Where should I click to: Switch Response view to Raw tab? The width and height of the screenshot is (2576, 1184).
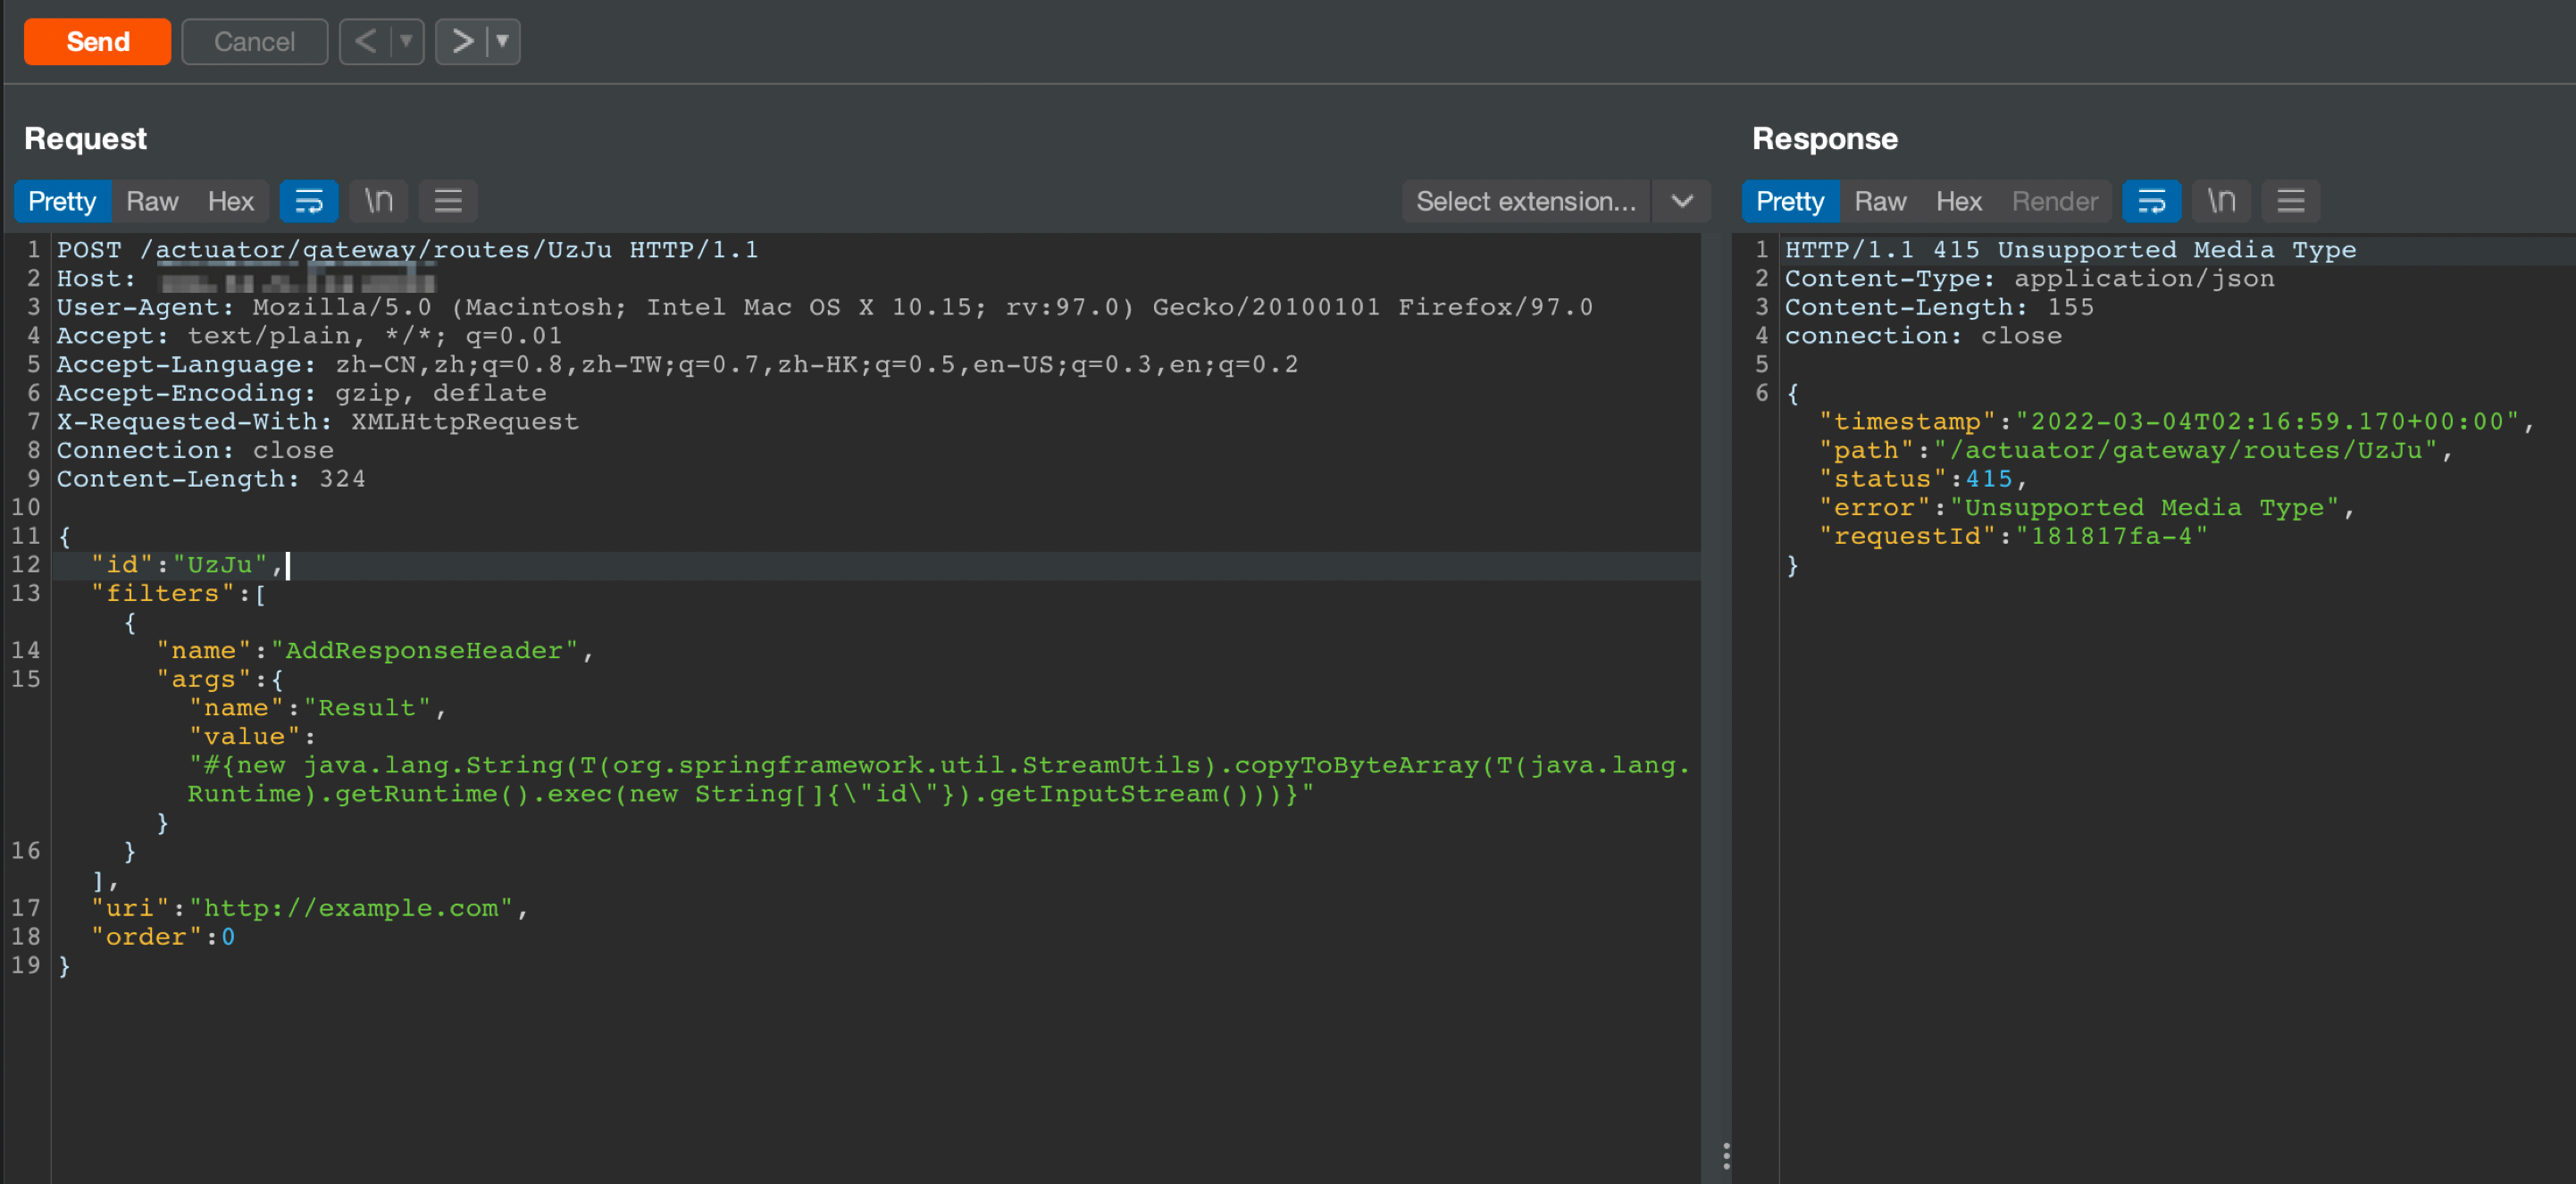[1880, 201]
